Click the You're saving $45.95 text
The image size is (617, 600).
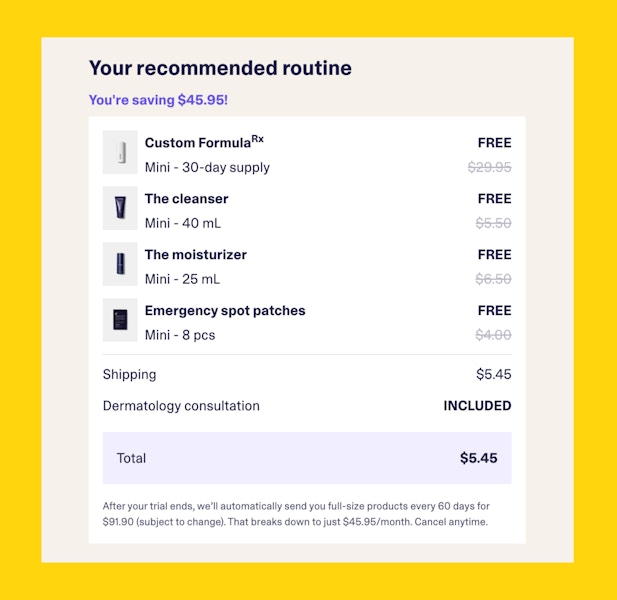(x=158, y=100)
